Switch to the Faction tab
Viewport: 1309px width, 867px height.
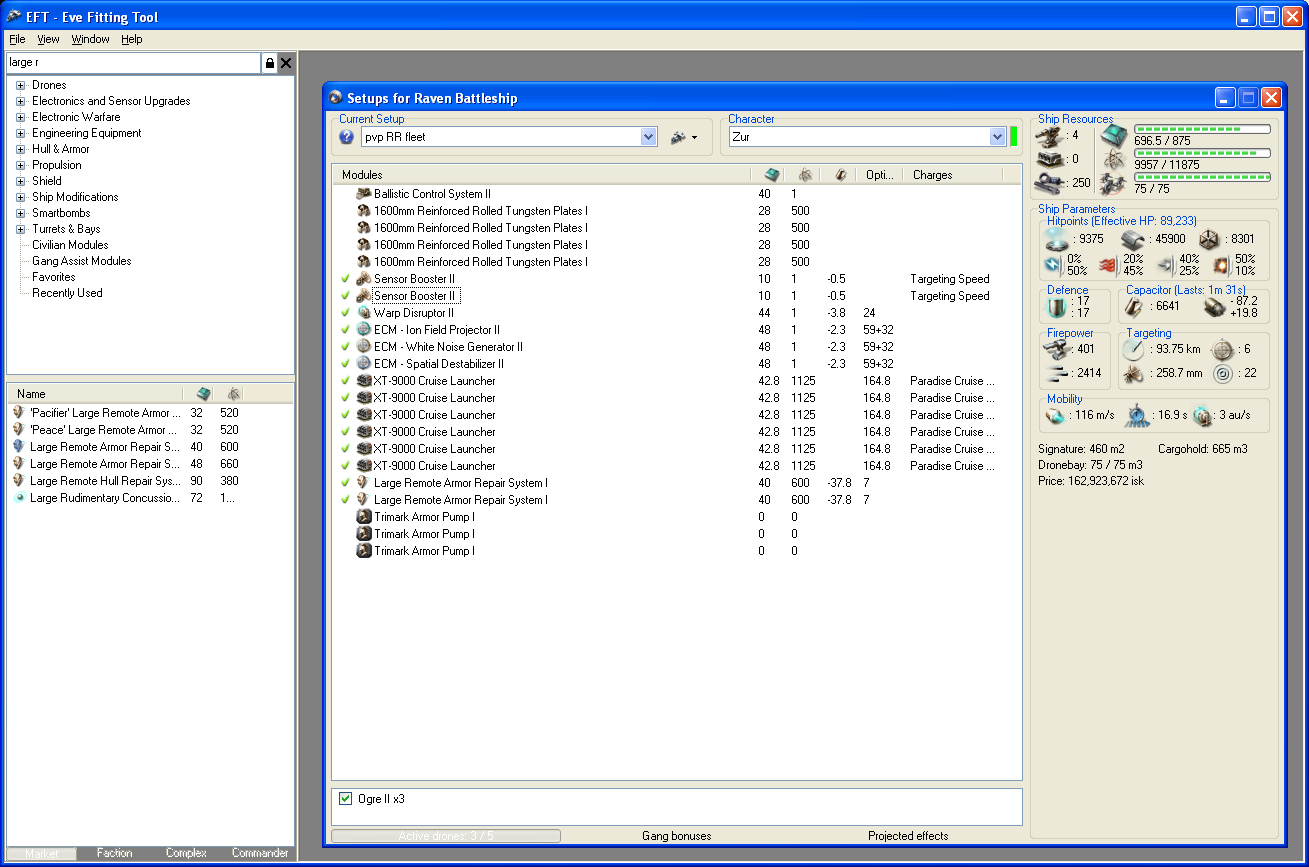click(114, 853)
